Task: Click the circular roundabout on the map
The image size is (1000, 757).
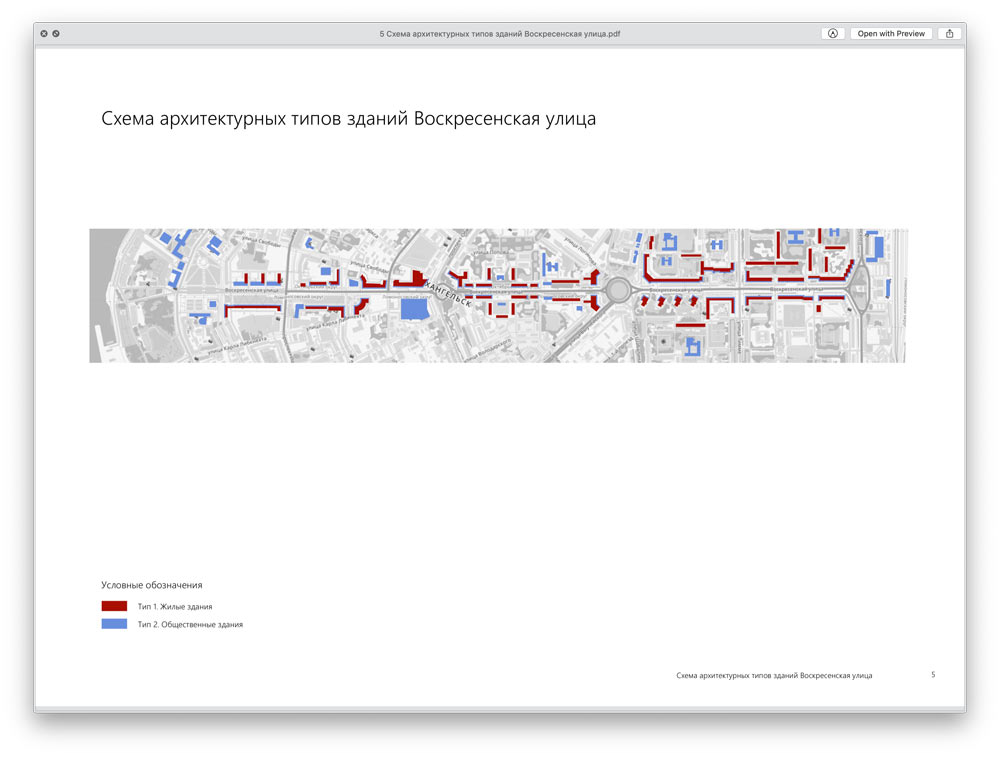Action: (618, 291)
